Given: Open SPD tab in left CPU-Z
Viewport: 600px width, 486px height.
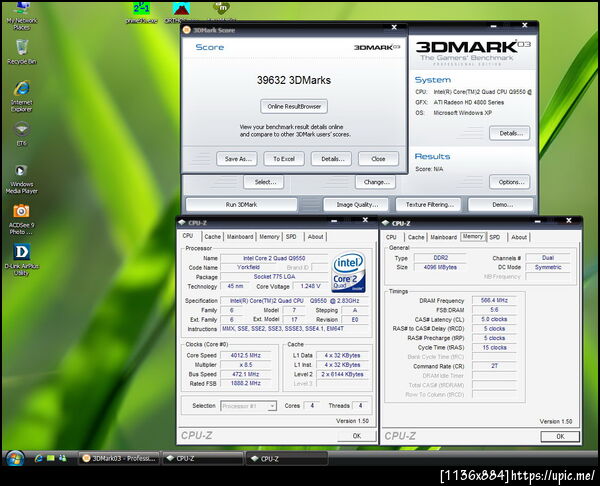Looking at the screenshot, I should (x=291, y=237).
